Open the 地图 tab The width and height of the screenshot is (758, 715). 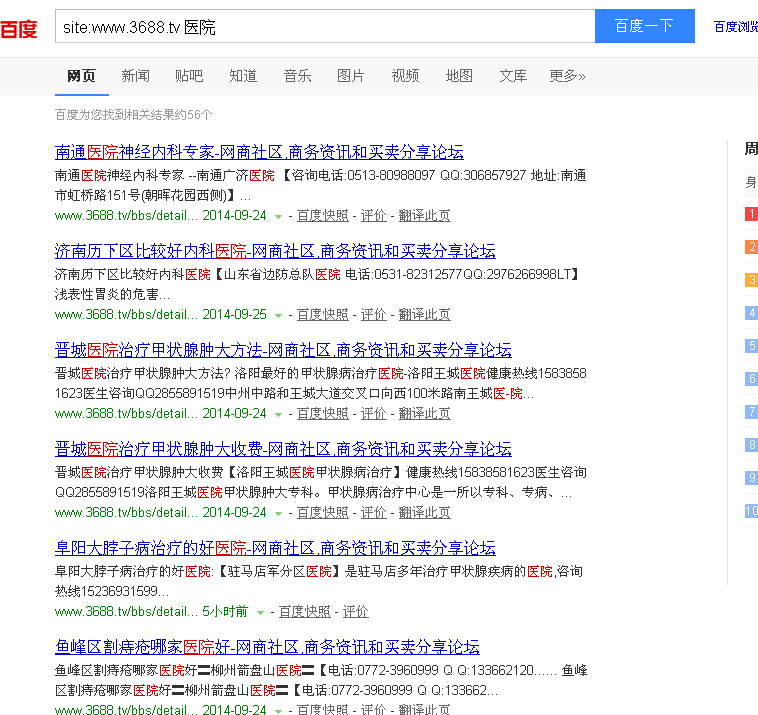(x=459, y=76)
